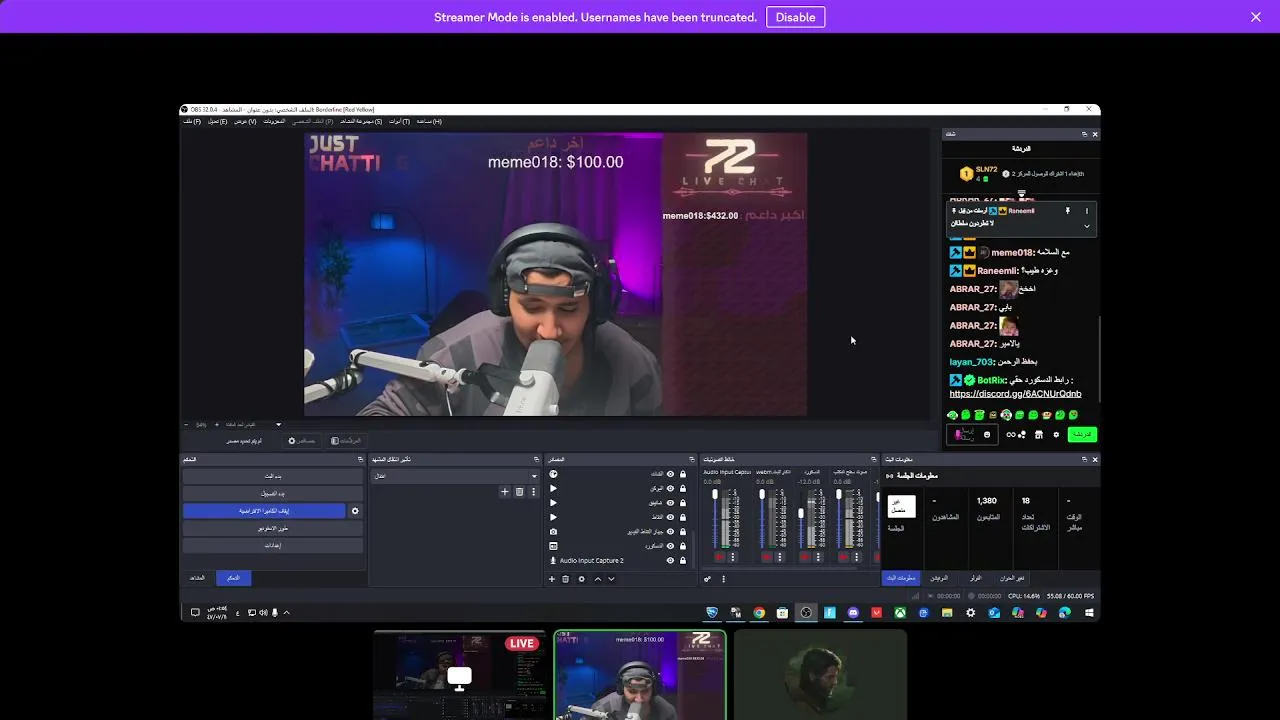1280x720 pixels.
Task: Switch to the blue stream info tab
Action: 901,578
